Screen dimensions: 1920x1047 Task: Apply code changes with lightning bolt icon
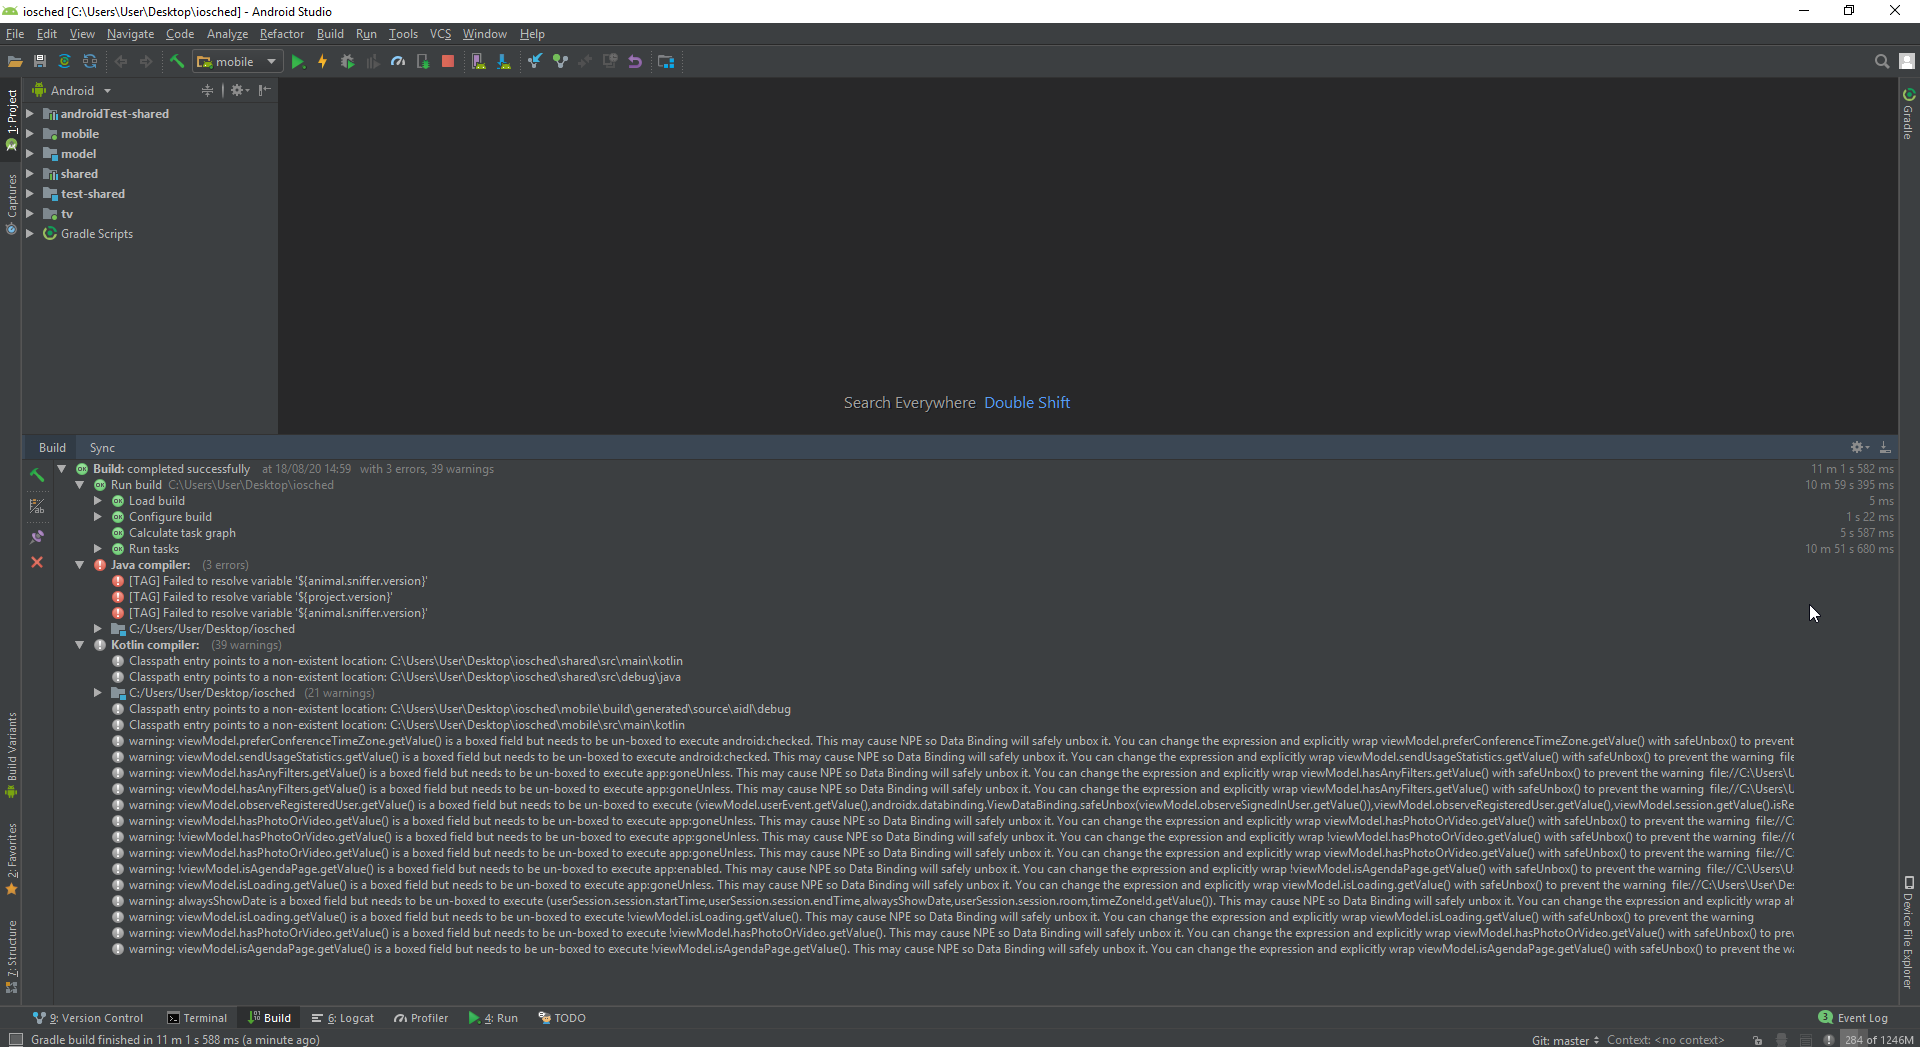click(322, 61)
